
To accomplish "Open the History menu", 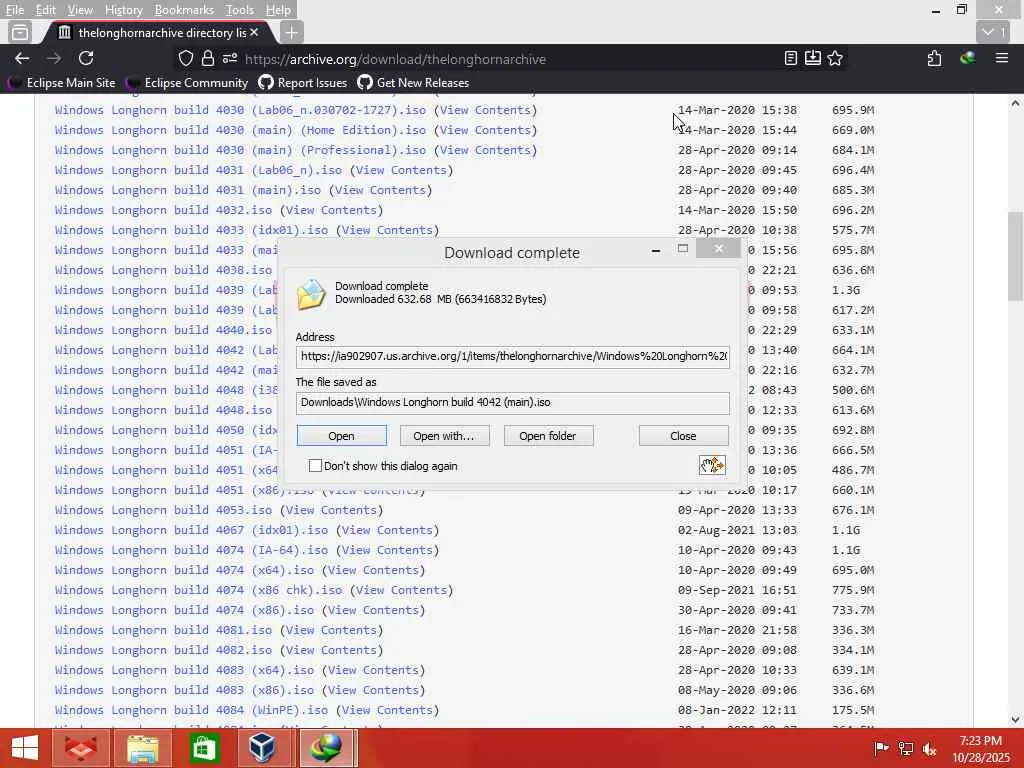I will [x=123, y=10].
